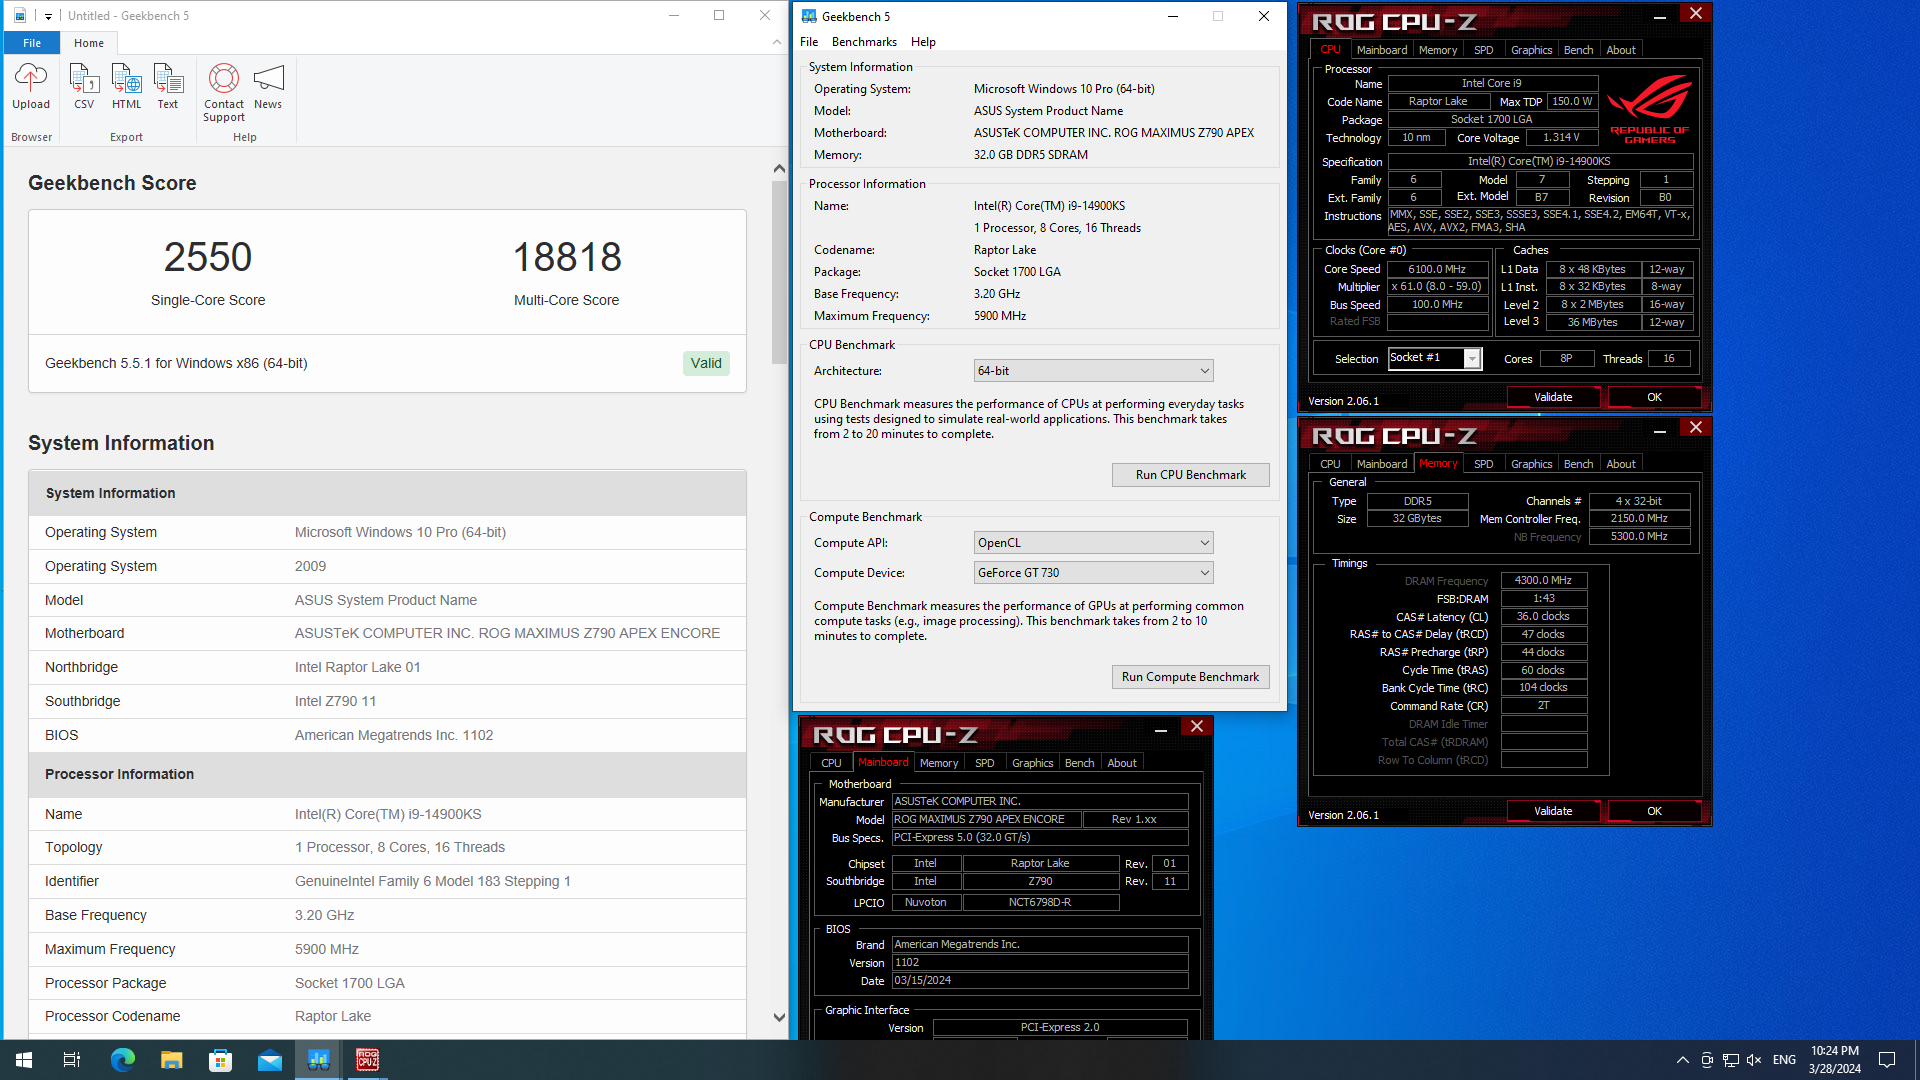Switch to About tab in Mainboard CPU-Z window
The image size is (1920, 1080).
1122,763
